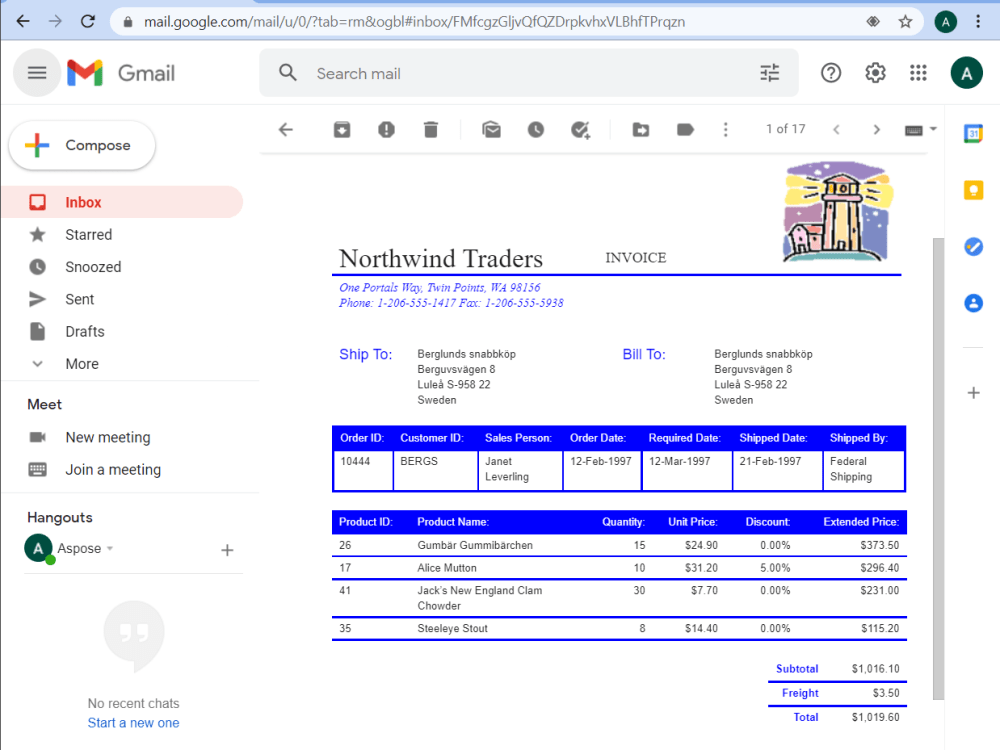Click the browser back arrow
This screenshot has width=1000, height=750.
click(23, 22)
